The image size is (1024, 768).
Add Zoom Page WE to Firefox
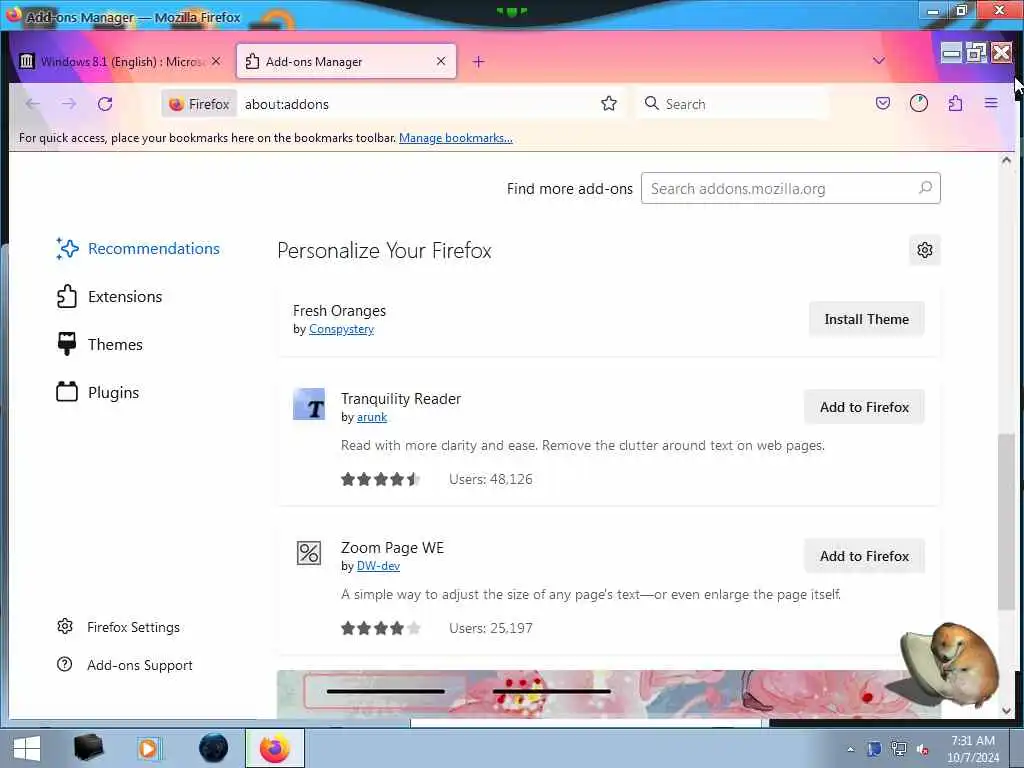pyautogui.click(x=865, y=556)
